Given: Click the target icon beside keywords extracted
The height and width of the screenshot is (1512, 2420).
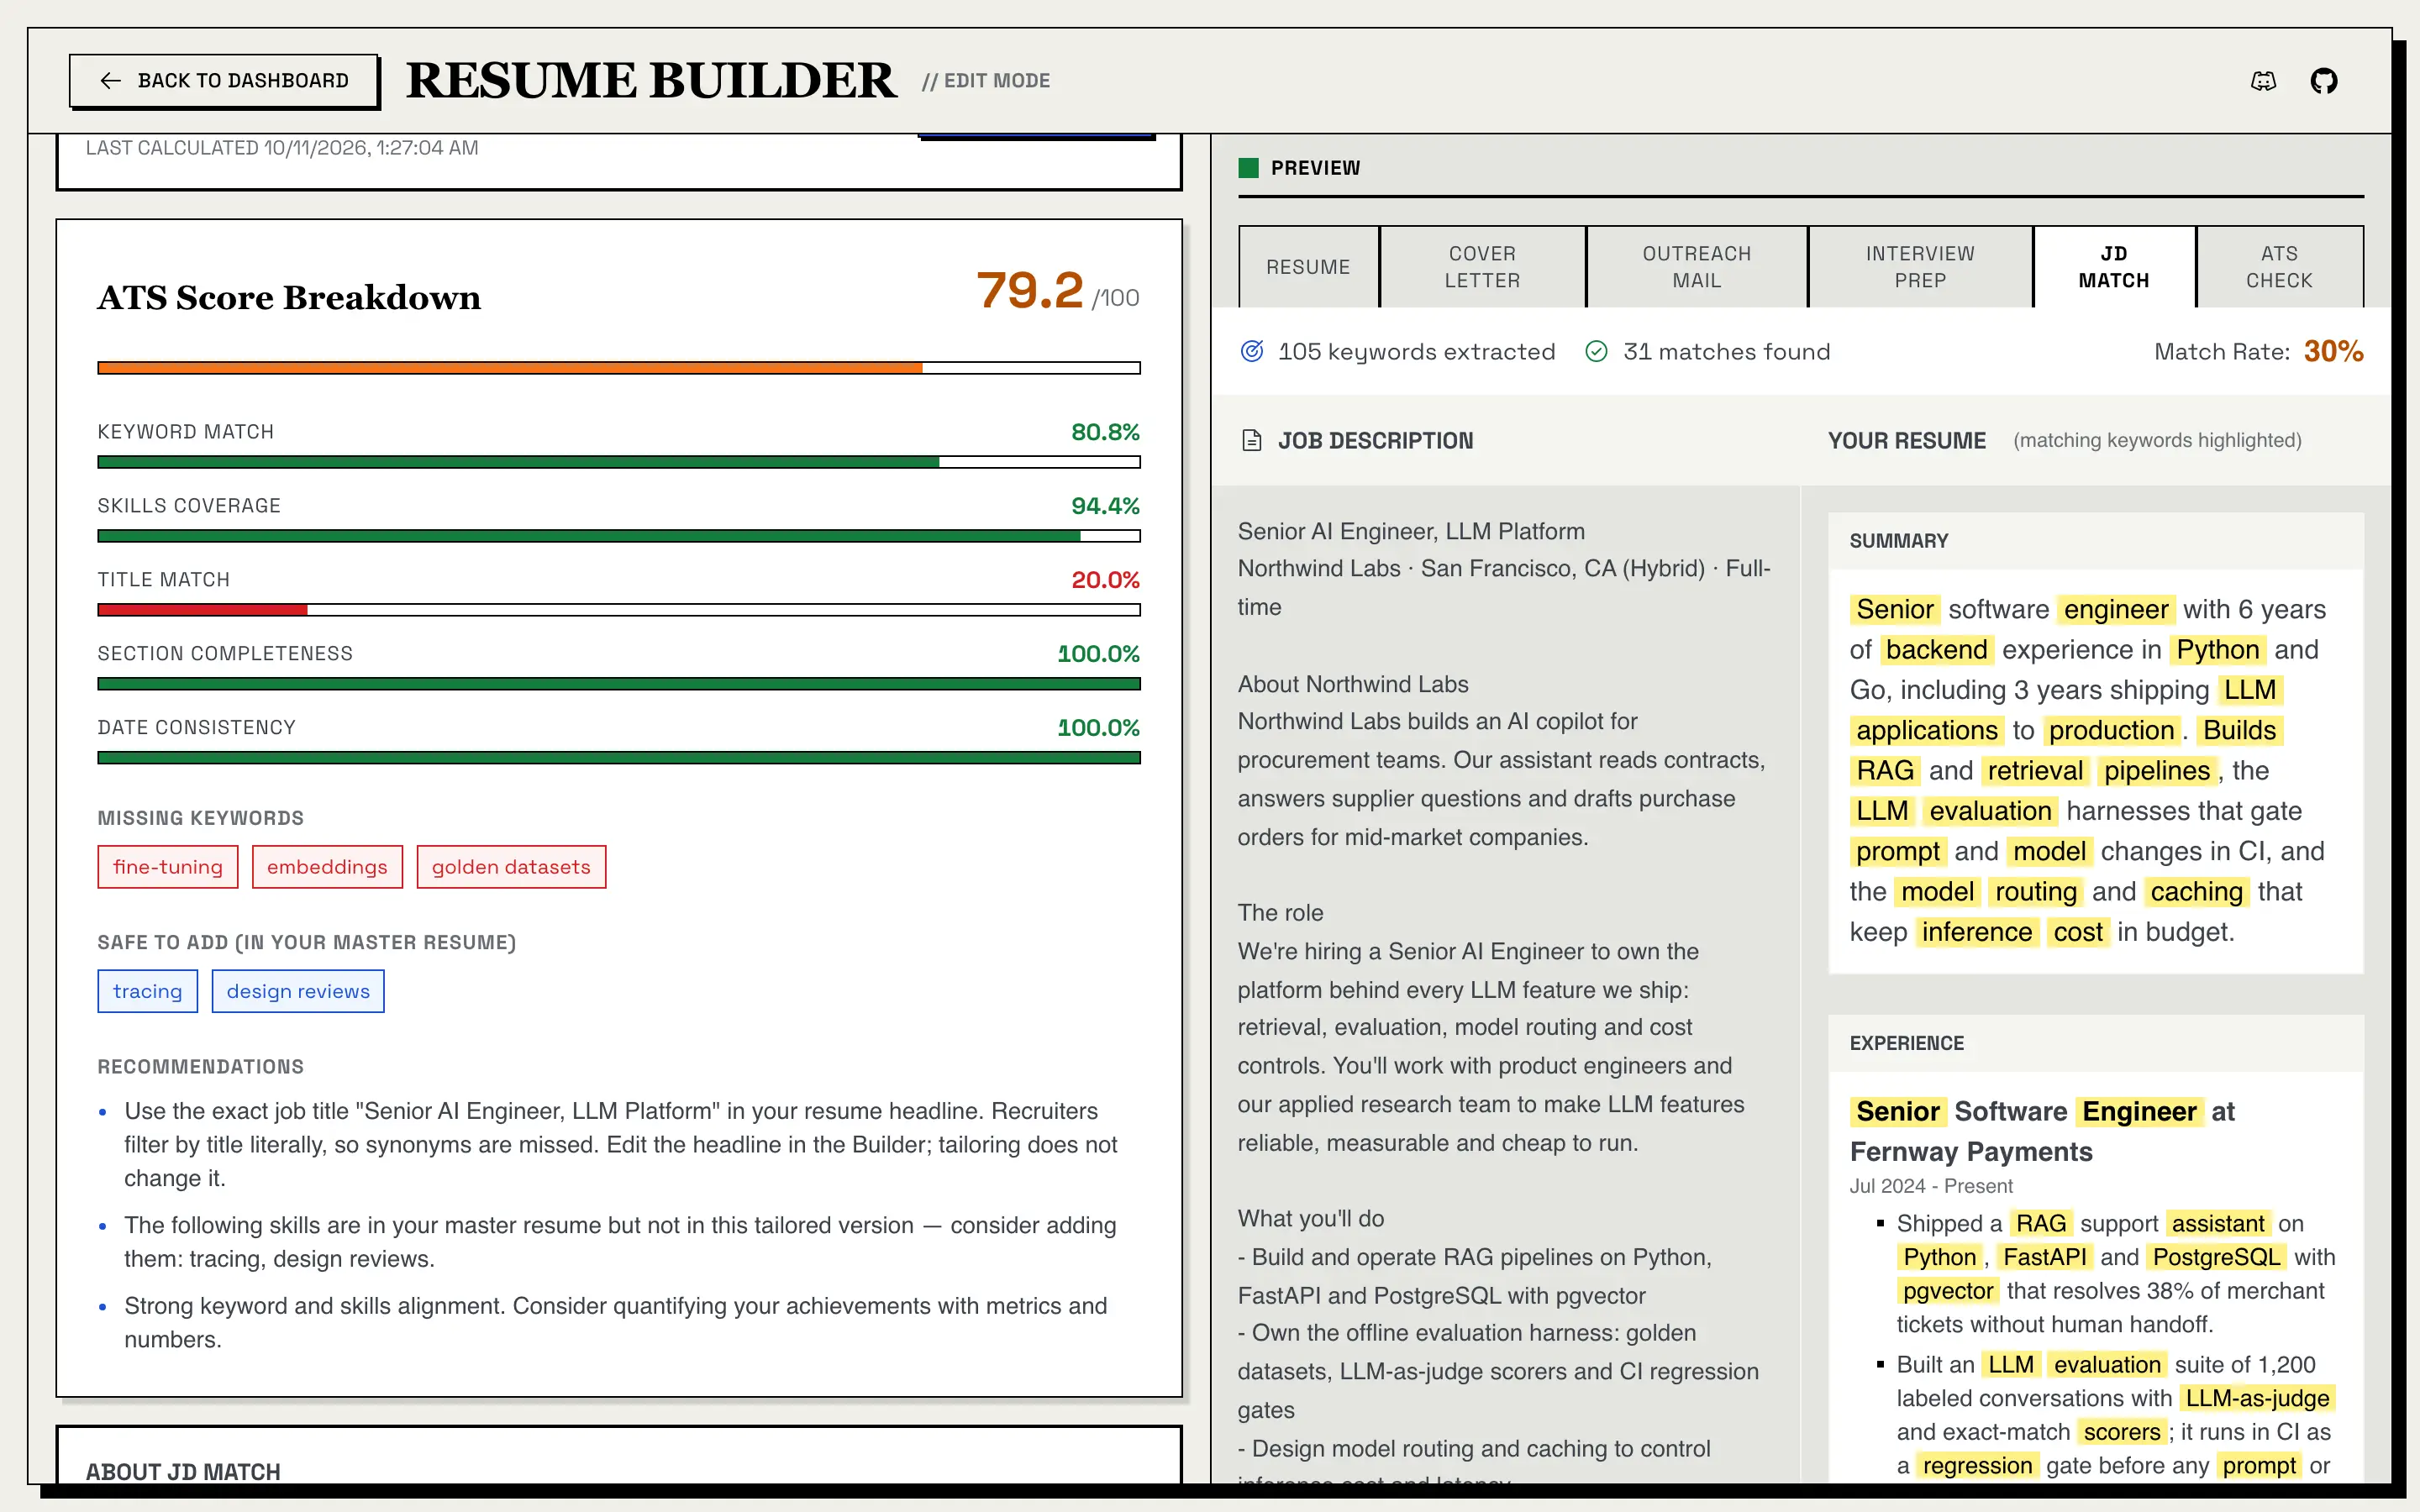Looking at the screenshot, I should (x=1252, y=351).
